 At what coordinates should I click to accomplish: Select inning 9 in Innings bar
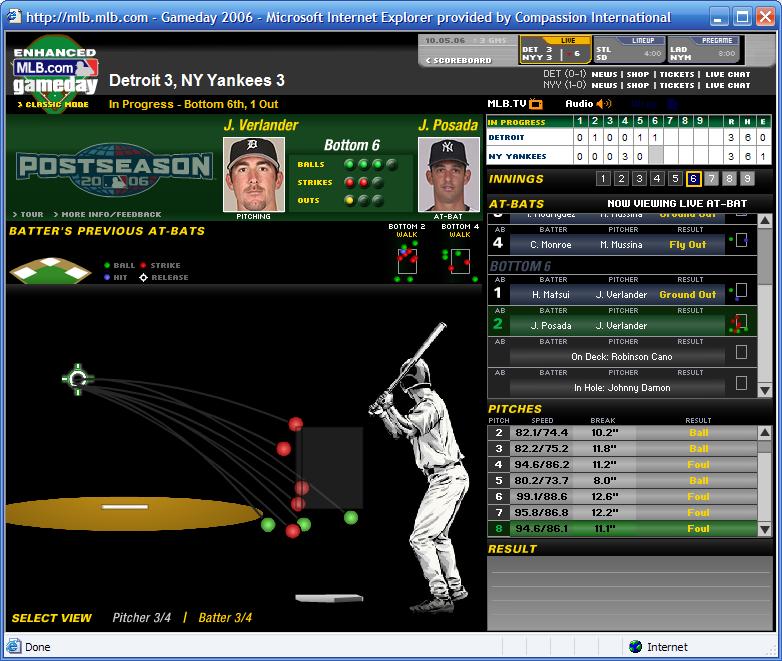coord(747,179)
